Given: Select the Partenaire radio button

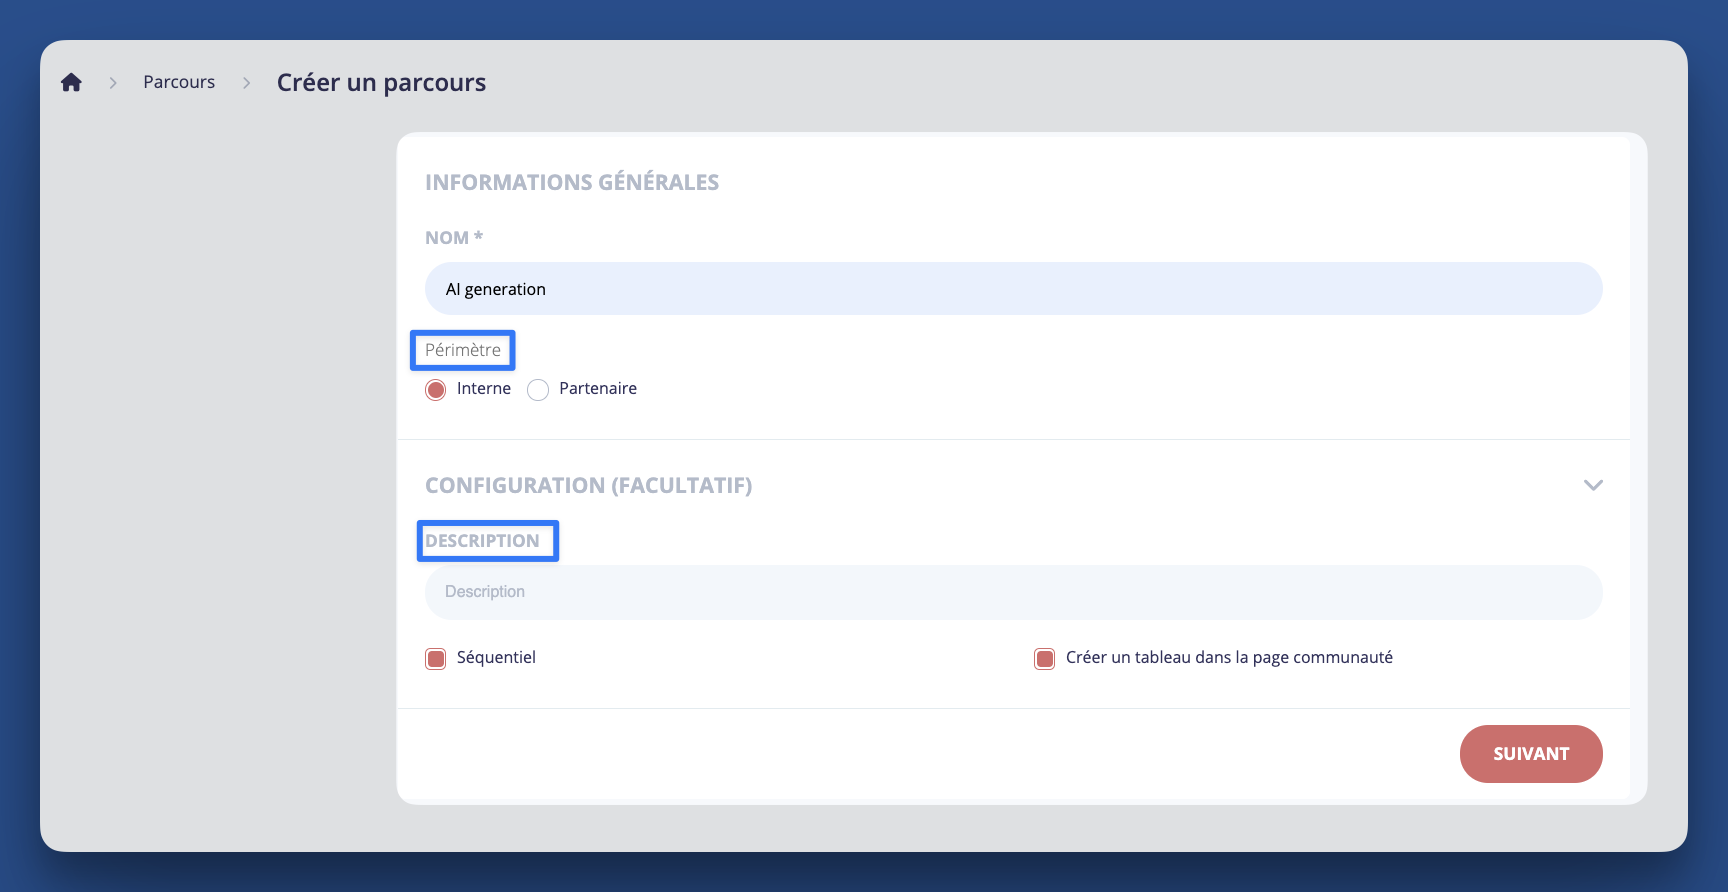Looking at the screenshot, I should click(x=538, y=389).
